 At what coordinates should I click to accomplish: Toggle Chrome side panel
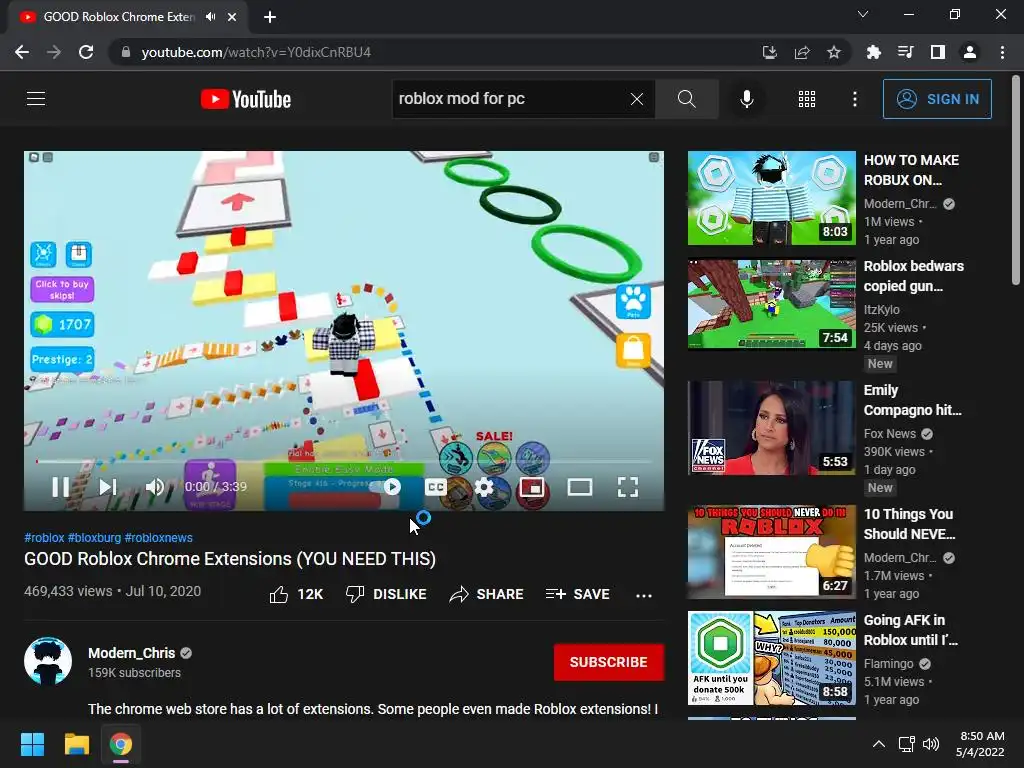[x=938, y=52]
